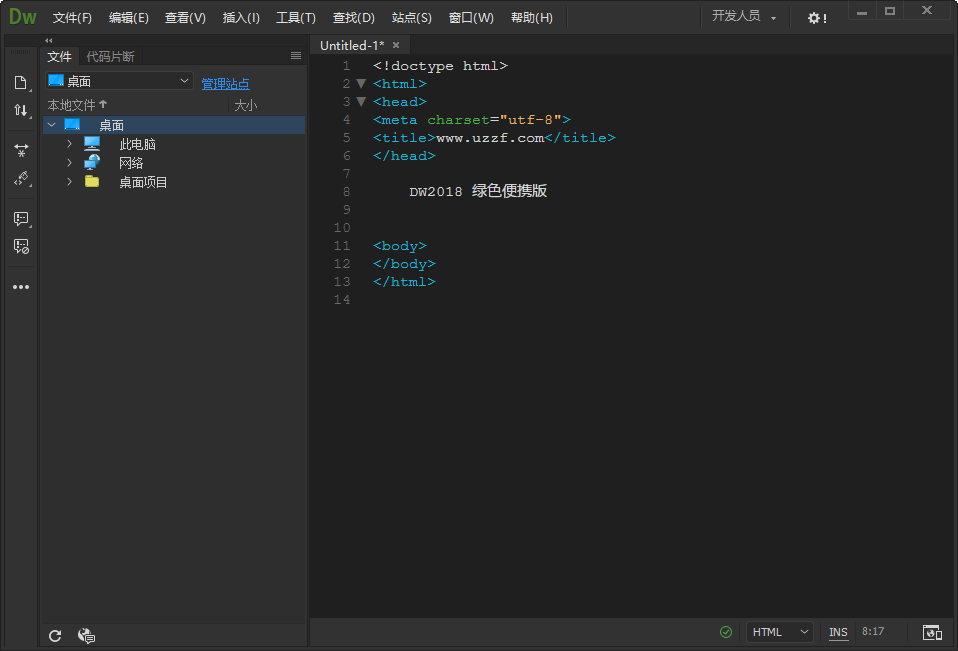Open the file management icon in left toolbar
Screen dimensions: 958x651
point(21,82)
